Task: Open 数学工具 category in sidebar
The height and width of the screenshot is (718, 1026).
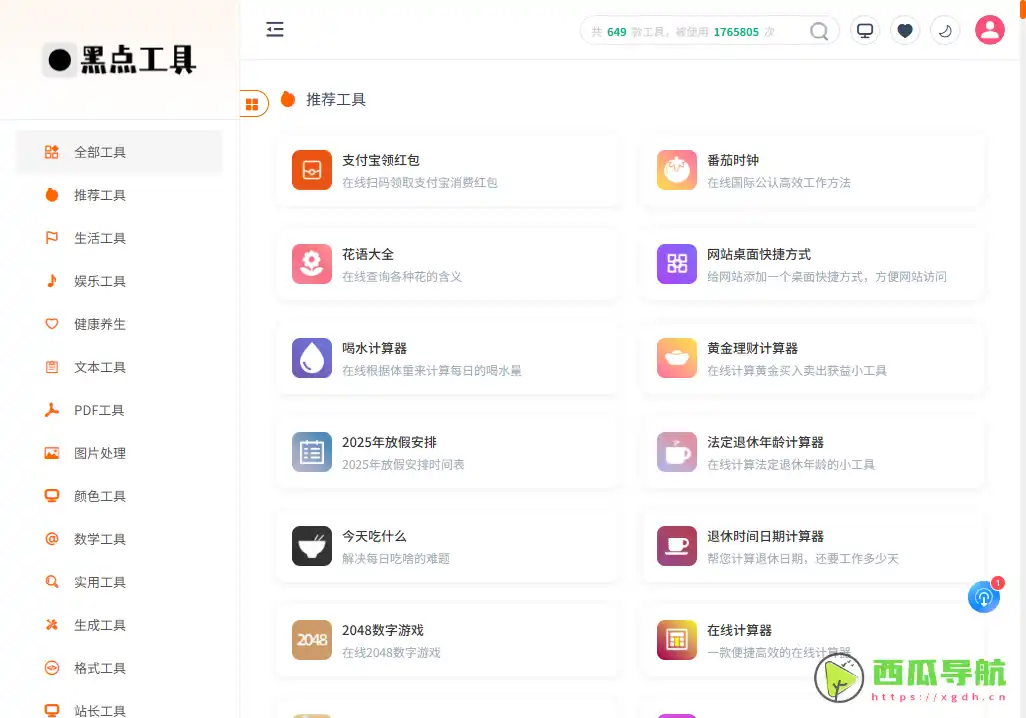Action: [x=119, y=539]
